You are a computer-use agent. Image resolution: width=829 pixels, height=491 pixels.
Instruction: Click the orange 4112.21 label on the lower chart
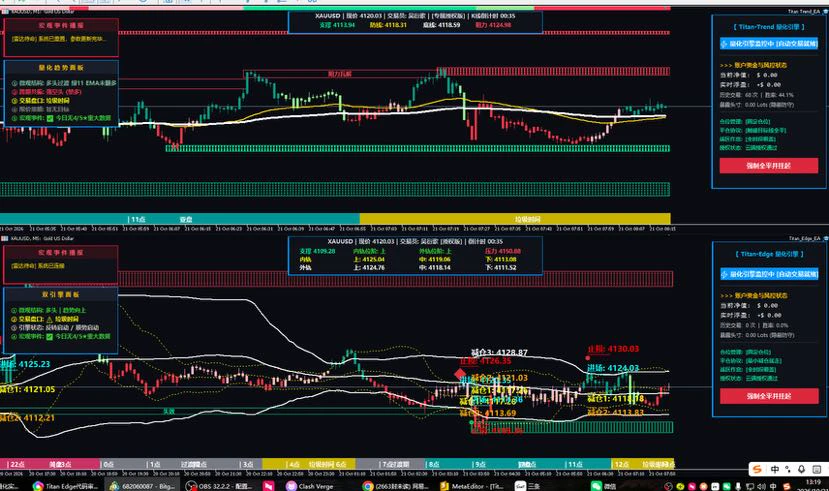tap(27, 418)
